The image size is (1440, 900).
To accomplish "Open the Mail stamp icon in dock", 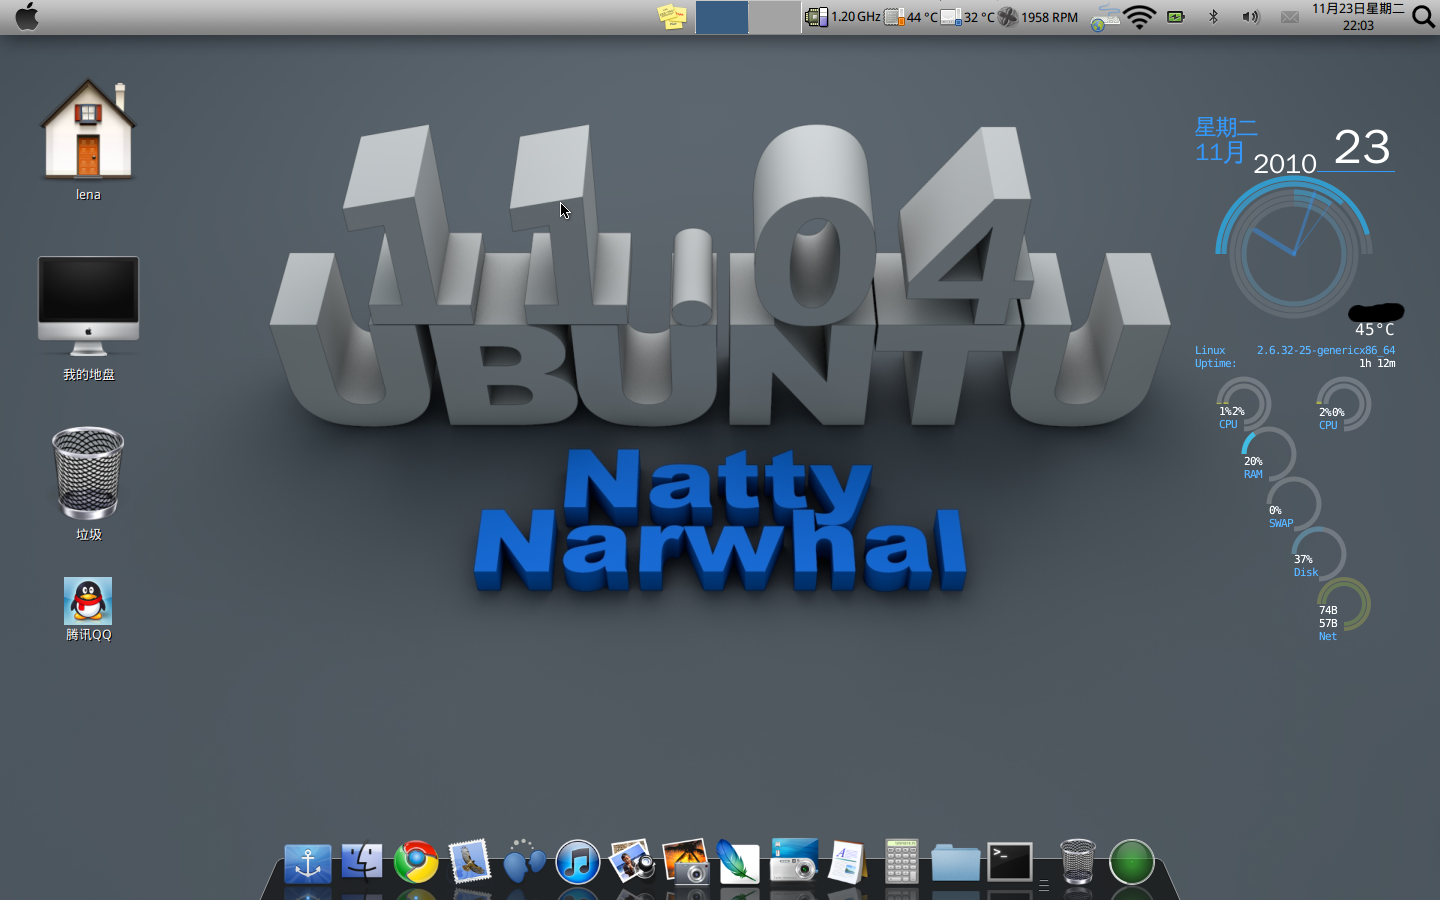I will [470, 861].
